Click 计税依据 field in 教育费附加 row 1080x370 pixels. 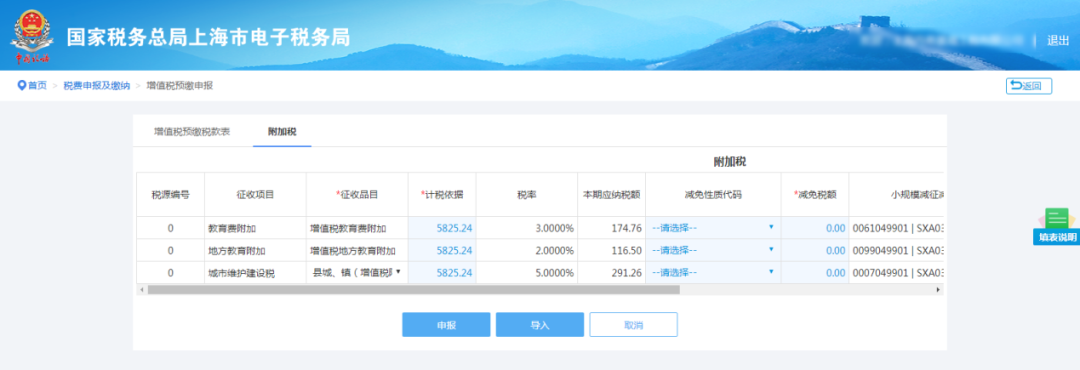442,228
